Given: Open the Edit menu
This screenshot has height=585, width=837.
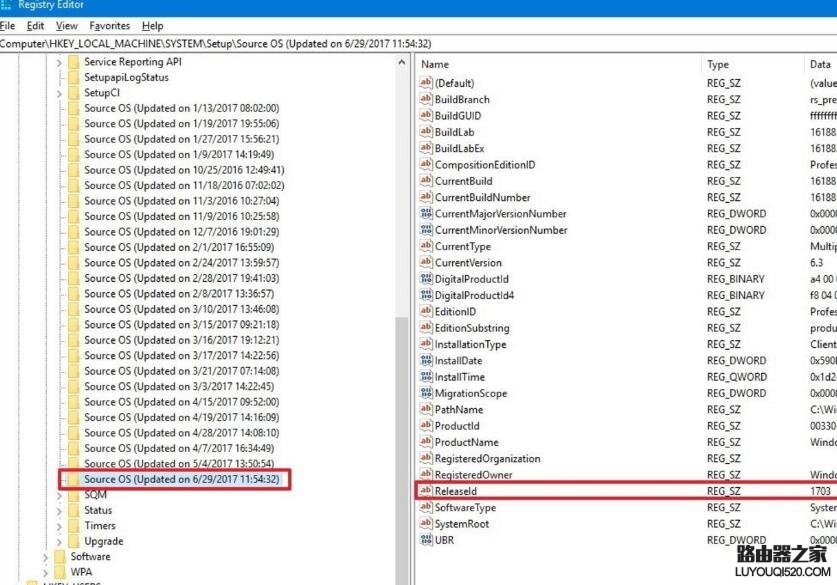Looking at the screenshot, I should point(35,25).
